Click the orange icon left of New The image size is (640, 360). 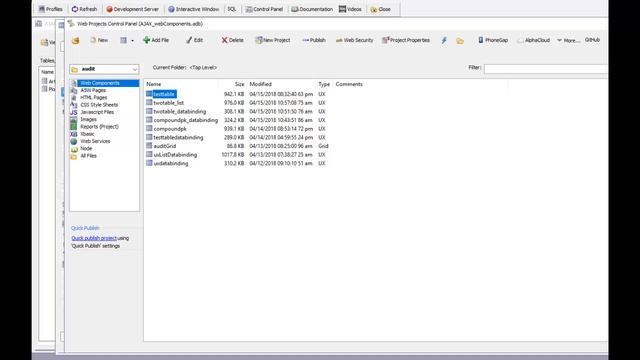[x=76, y=40]
